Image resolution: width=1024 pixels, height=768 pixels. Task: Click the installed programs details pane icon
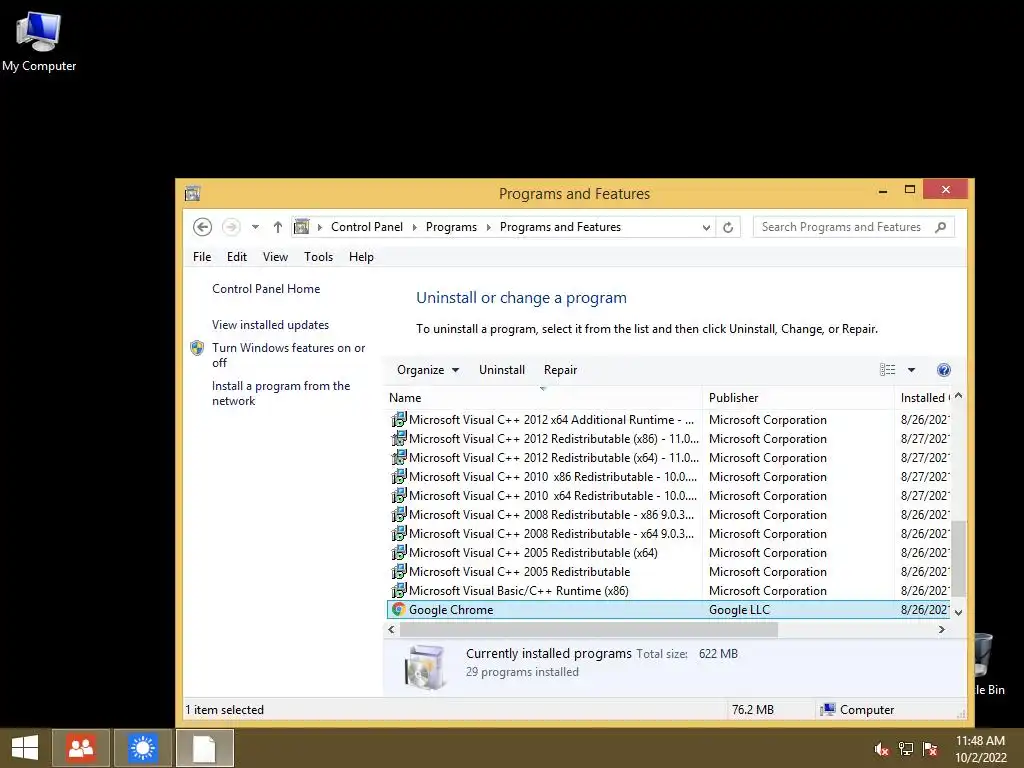(x=425, y=667)
